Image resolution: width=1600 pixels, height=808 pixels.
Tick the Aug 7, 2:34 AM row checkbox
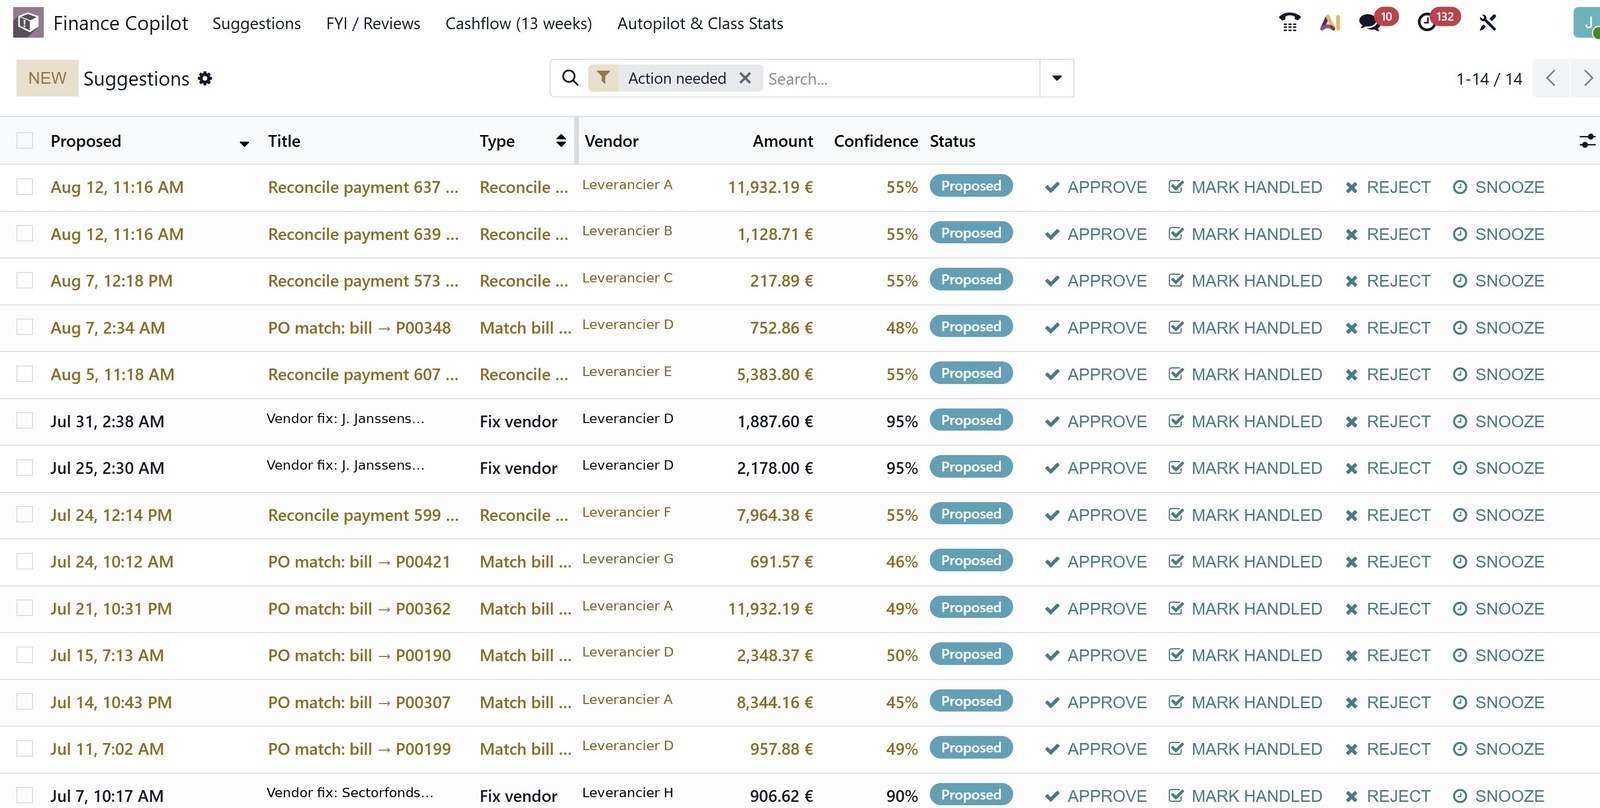pyautogui.click(x=25, y=328)
